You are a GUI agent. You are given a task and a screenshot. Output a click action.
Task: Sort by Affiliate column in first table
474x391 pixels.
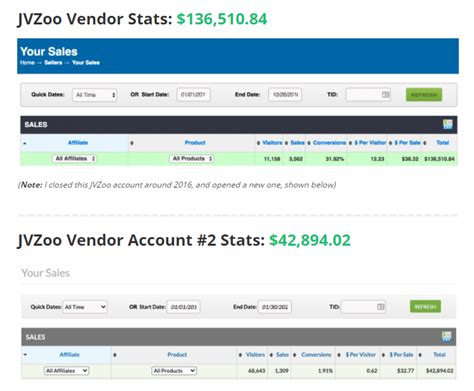pos(78,143)
